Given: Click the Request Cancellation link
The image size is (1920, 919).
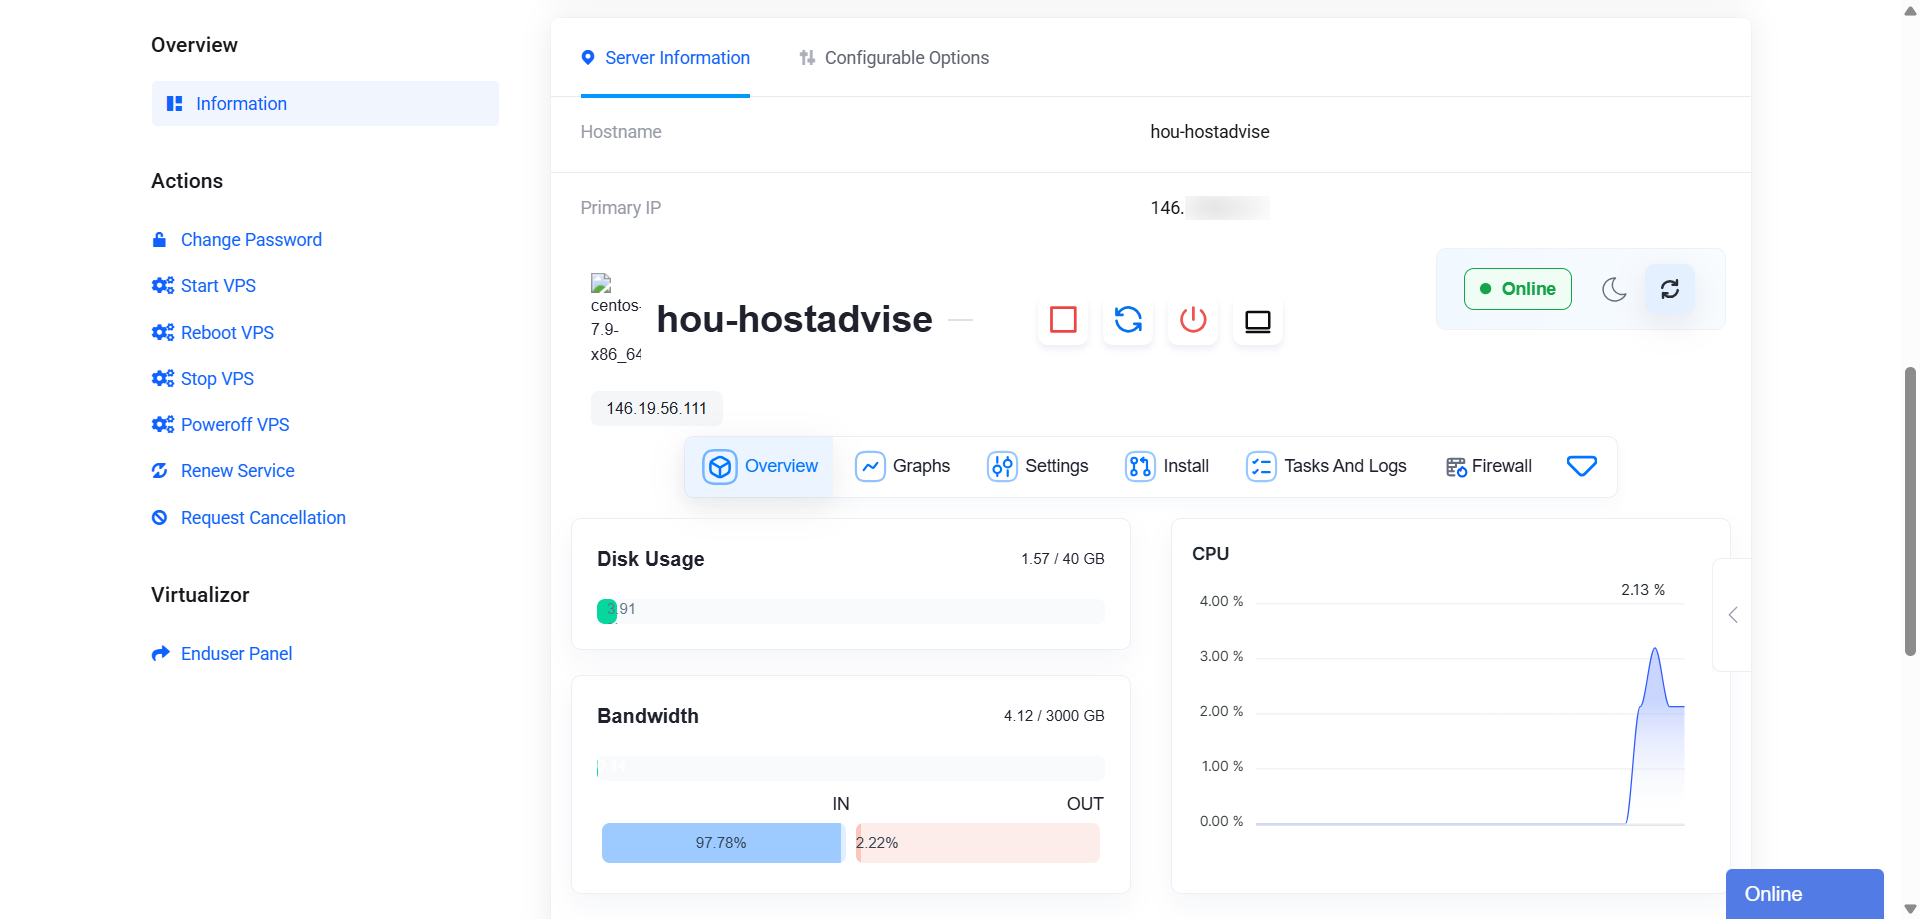Looking at the screenshot, I should [x=263, y=518].
